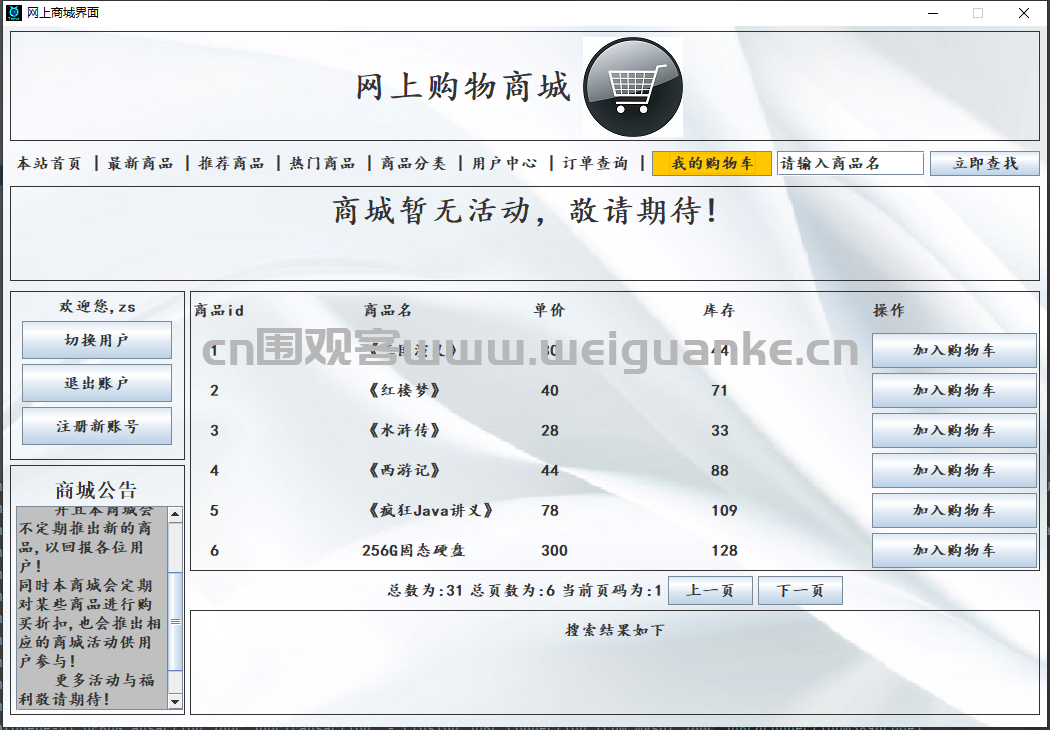The height and width of the screenshot is (730, 1050).
Task: Add 256G固态硬盘 to the shopping cart
Action: pyautogui.click(x=954, y=551)
